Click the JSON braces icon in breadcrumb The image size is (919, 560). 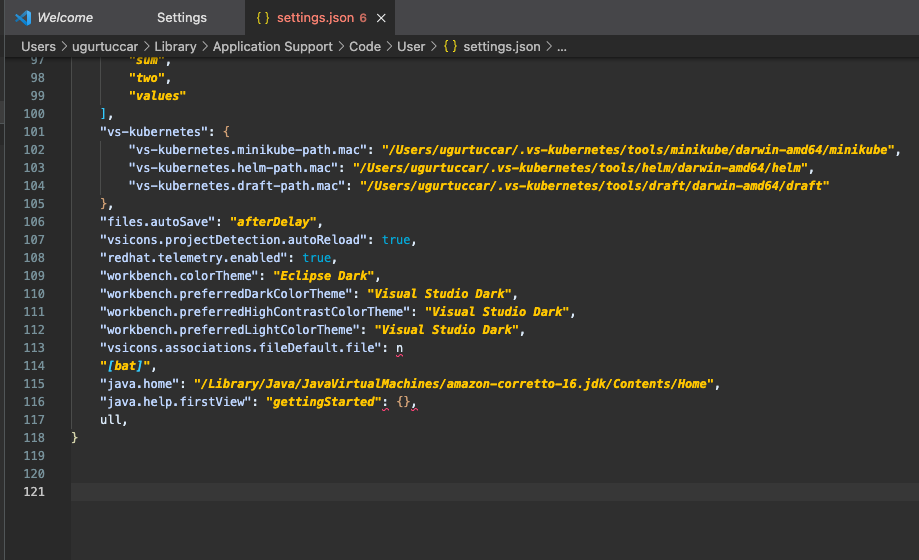pyautogui.click(x=450, y=46)
